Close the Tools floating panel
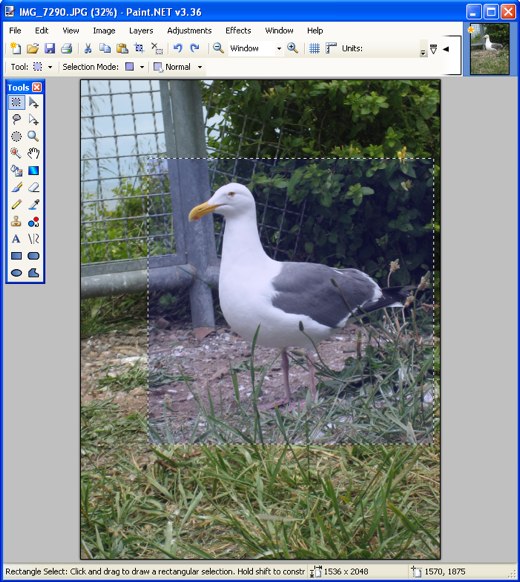The height and width of the screenshot is (582, 520). point(37,87)
